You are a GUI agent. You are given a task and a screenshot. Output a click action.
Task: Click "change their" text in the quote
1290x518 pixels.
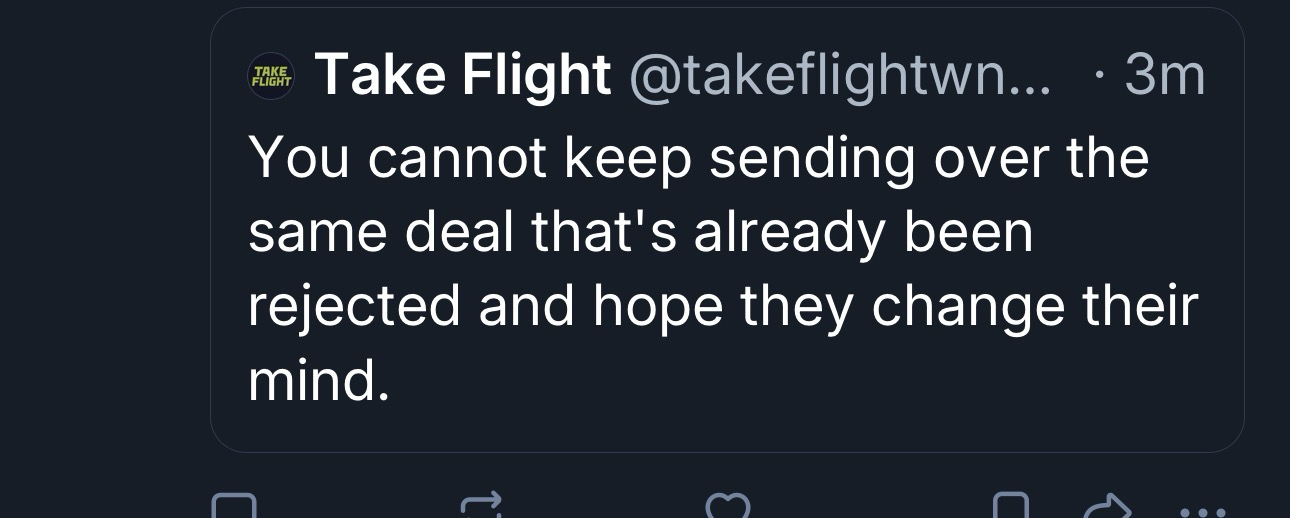[1034, 306]
